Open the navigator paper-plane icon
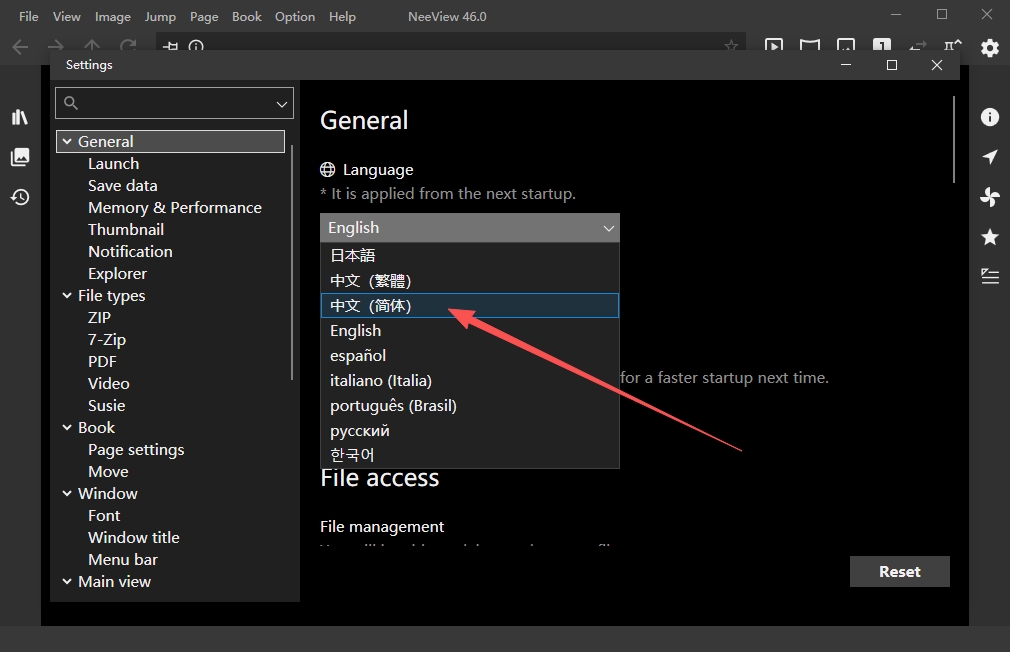Image resolution: width=1010 pixels, height=652 pixels. point(989,157)
